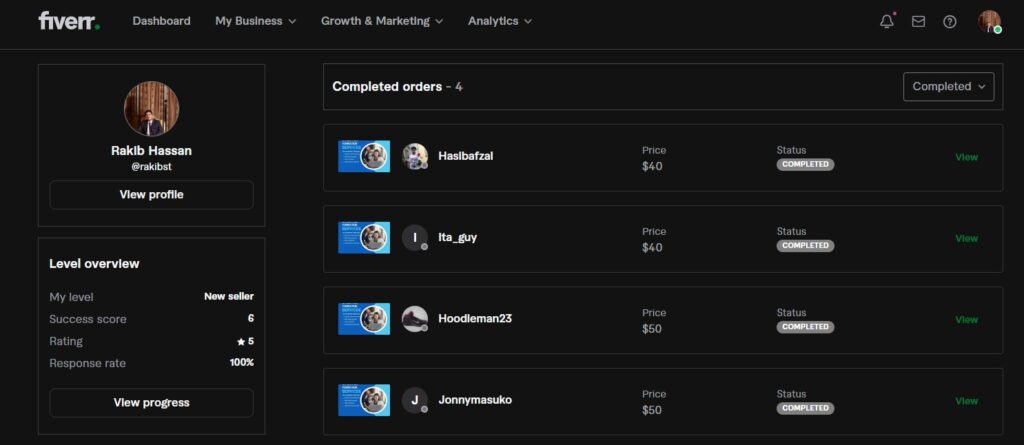
Task: Expand the Completed filter dropdown
Action: 948,87
